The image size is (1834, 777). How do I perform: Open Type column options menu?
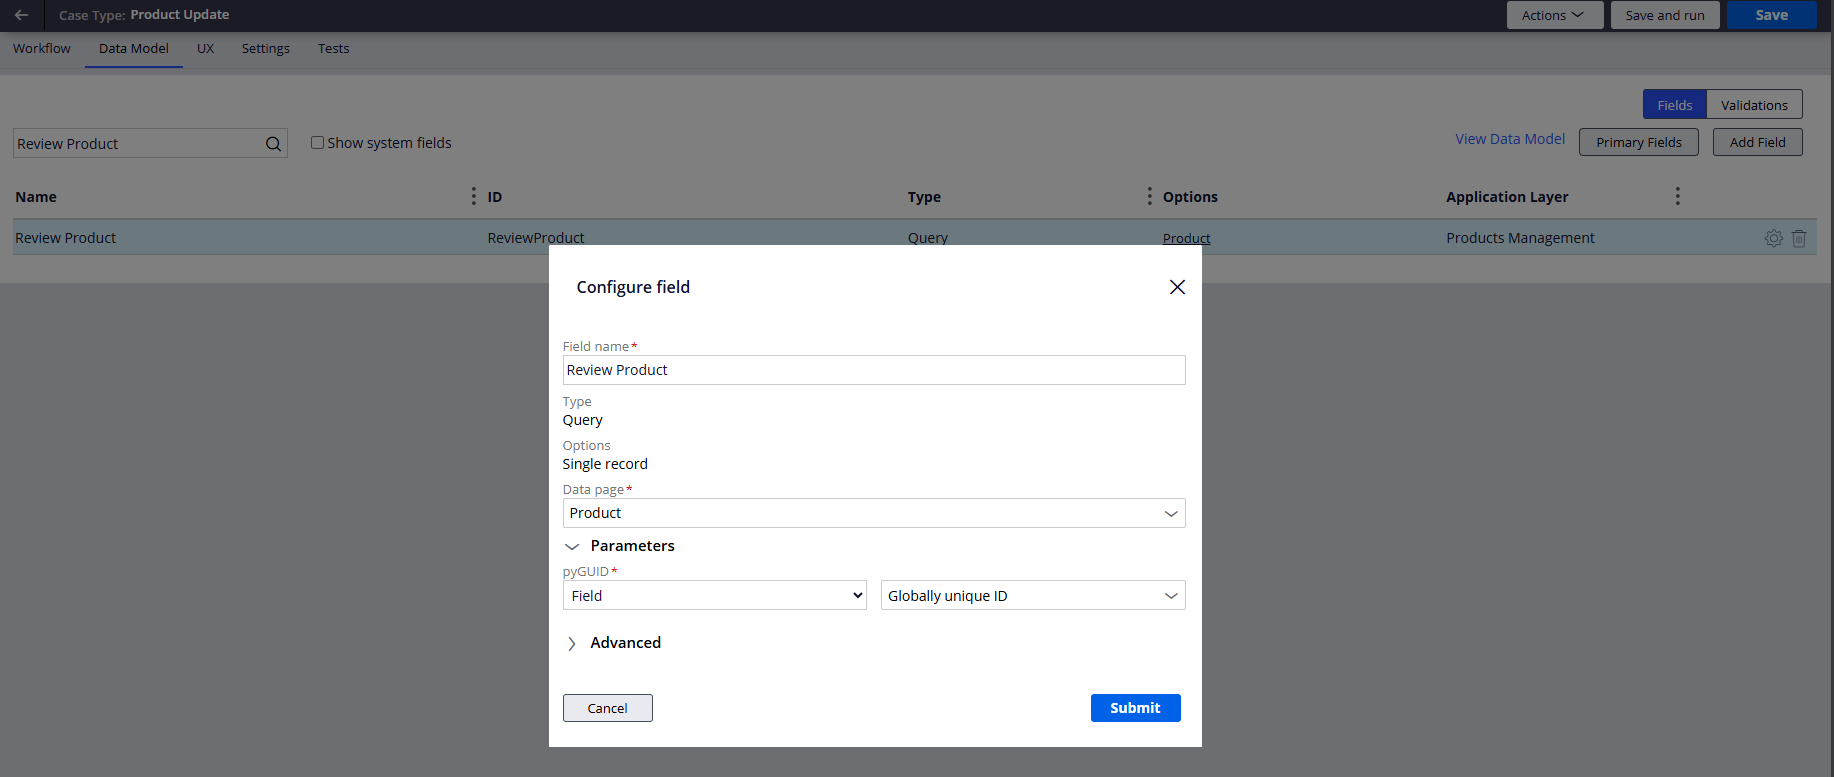coord(1149,196)
